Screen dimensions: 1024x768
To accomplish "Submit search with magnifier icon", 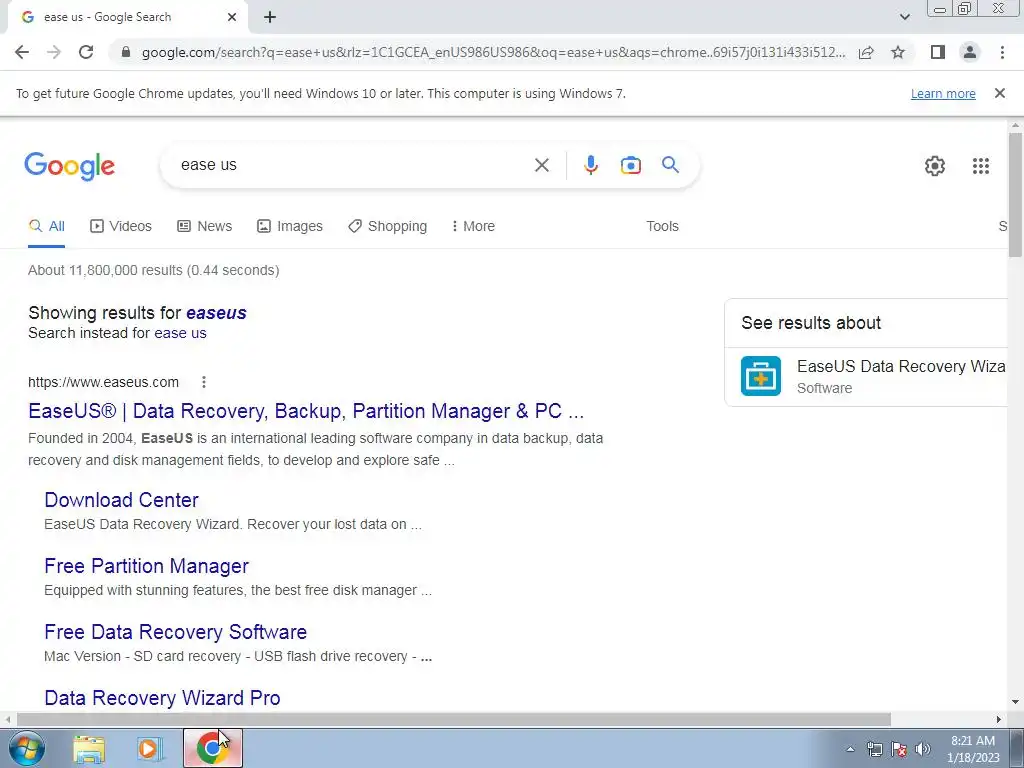I will tap(670, 165).
